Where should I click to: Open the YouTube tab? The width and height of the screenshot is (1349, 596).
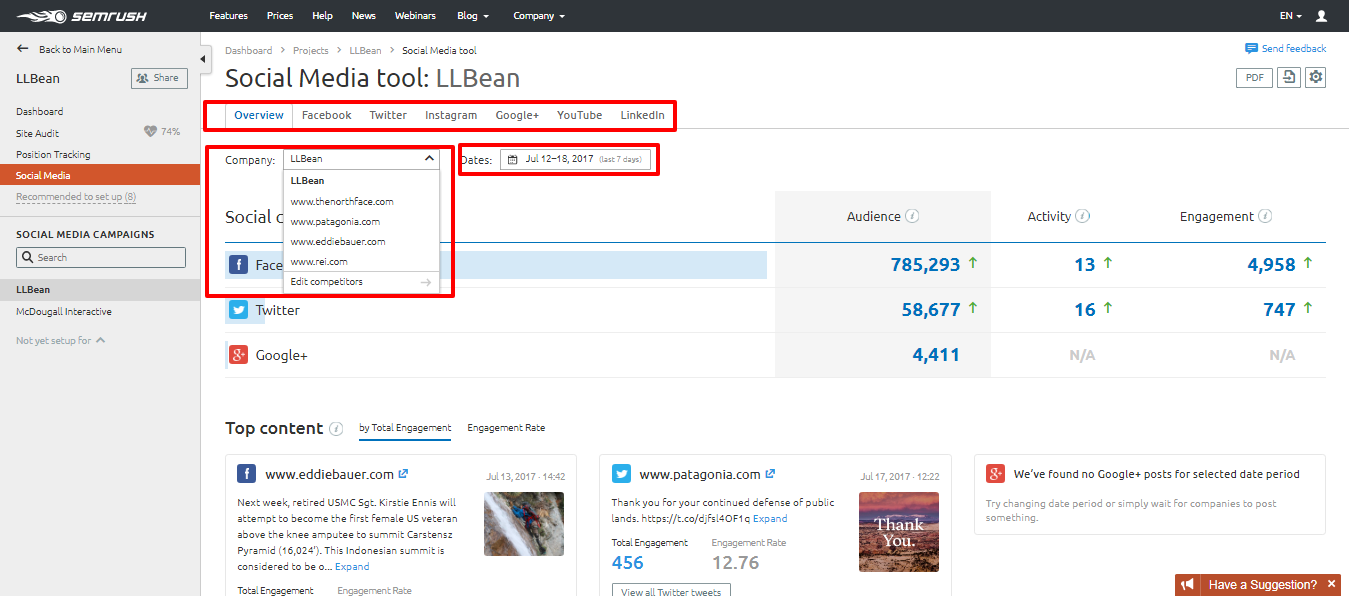(579, 115)
